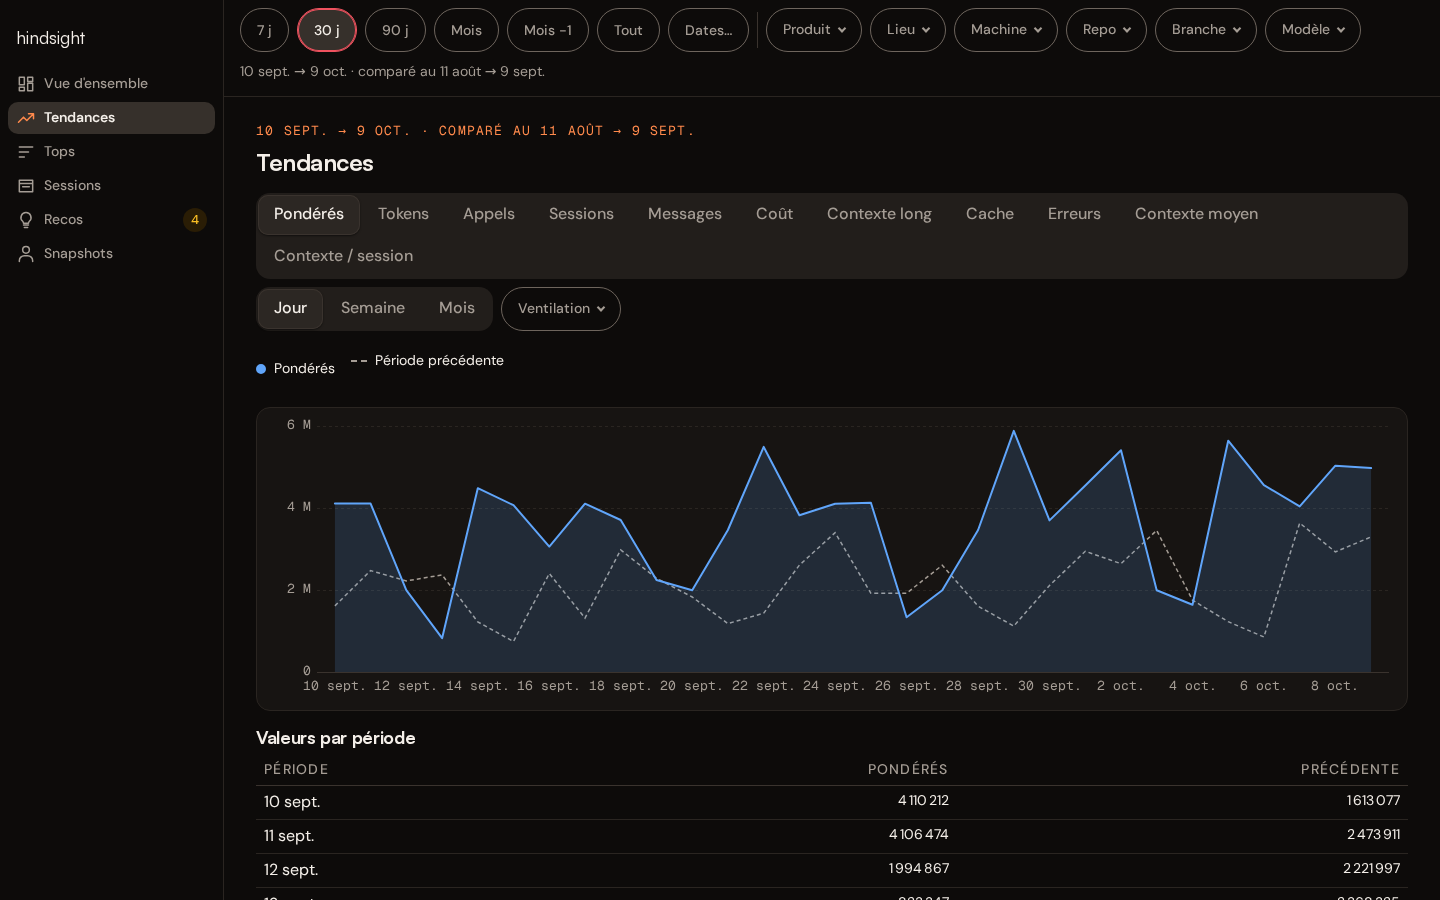Switch to the Cache tab

click(x=990, y=214)
